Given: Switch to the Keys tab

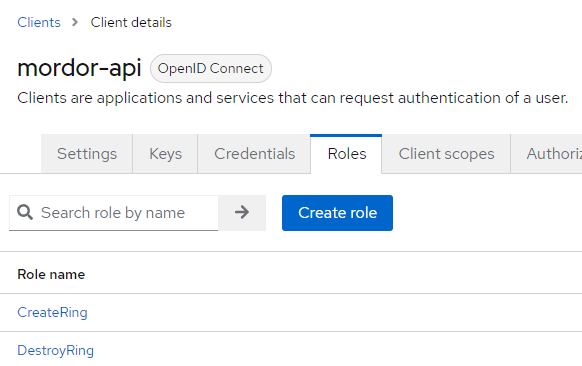Looking at the screenshot, I should point(166,154).
